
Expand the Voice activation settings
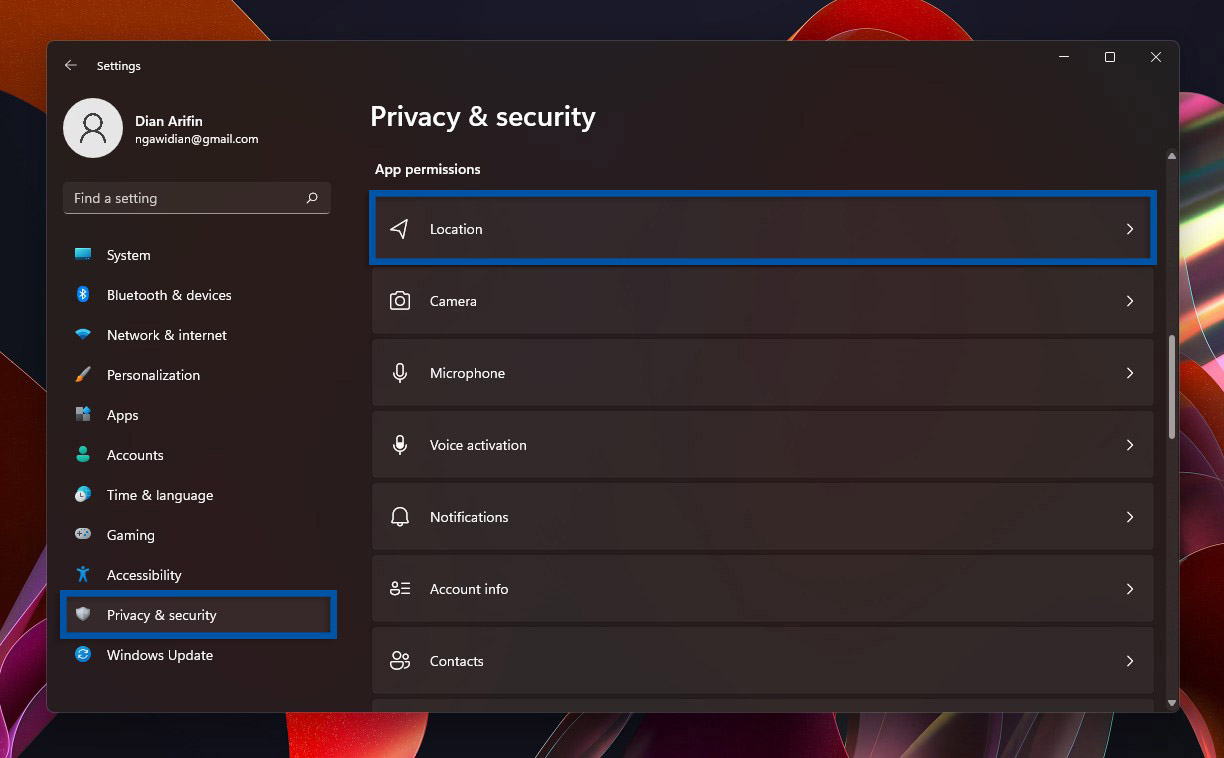[763, 445]
